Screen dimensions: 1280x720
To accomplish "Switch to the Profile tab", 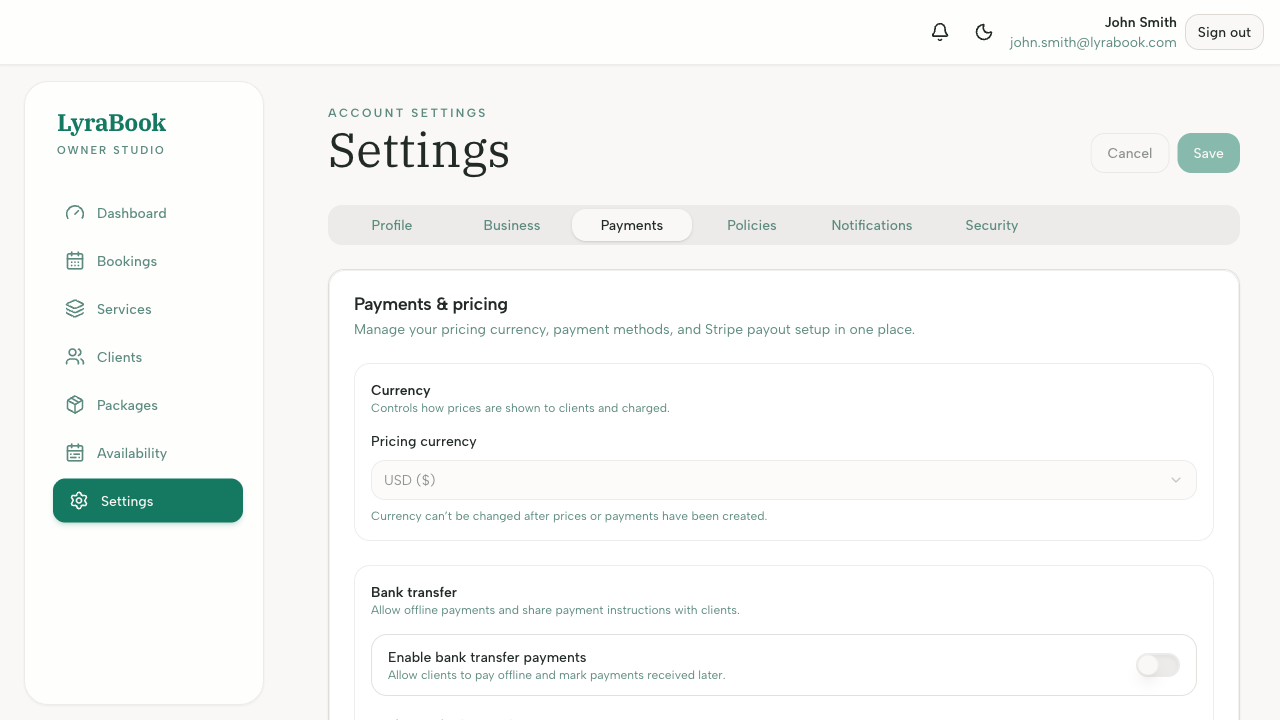I will coord(391,225).
